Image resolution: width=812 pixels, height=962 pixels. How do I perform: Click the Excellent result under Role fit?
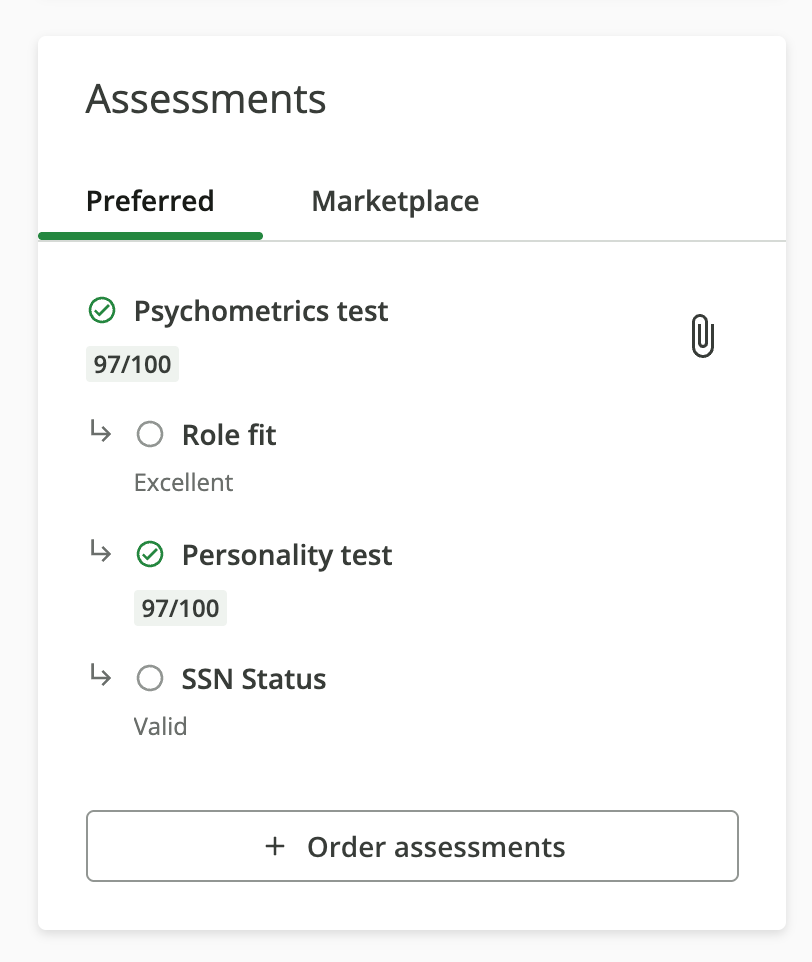(183, 483)
